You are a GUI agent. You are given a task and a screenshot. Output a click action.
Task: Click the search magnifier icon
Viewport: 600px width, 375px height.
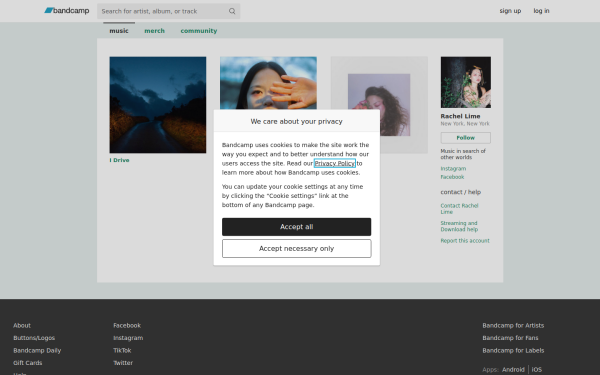(232, 11)
